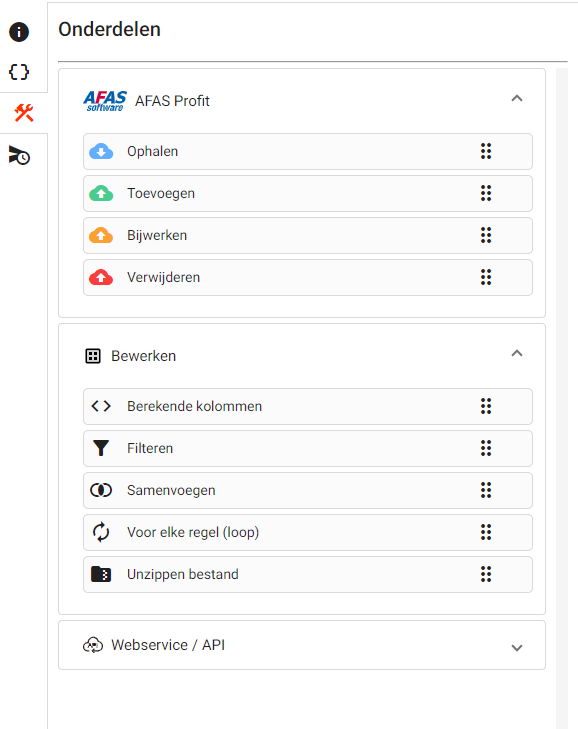Select the Voor elke regel (loop) item
The height and width of the screenshot is (729, 578).
coord(308,532)
